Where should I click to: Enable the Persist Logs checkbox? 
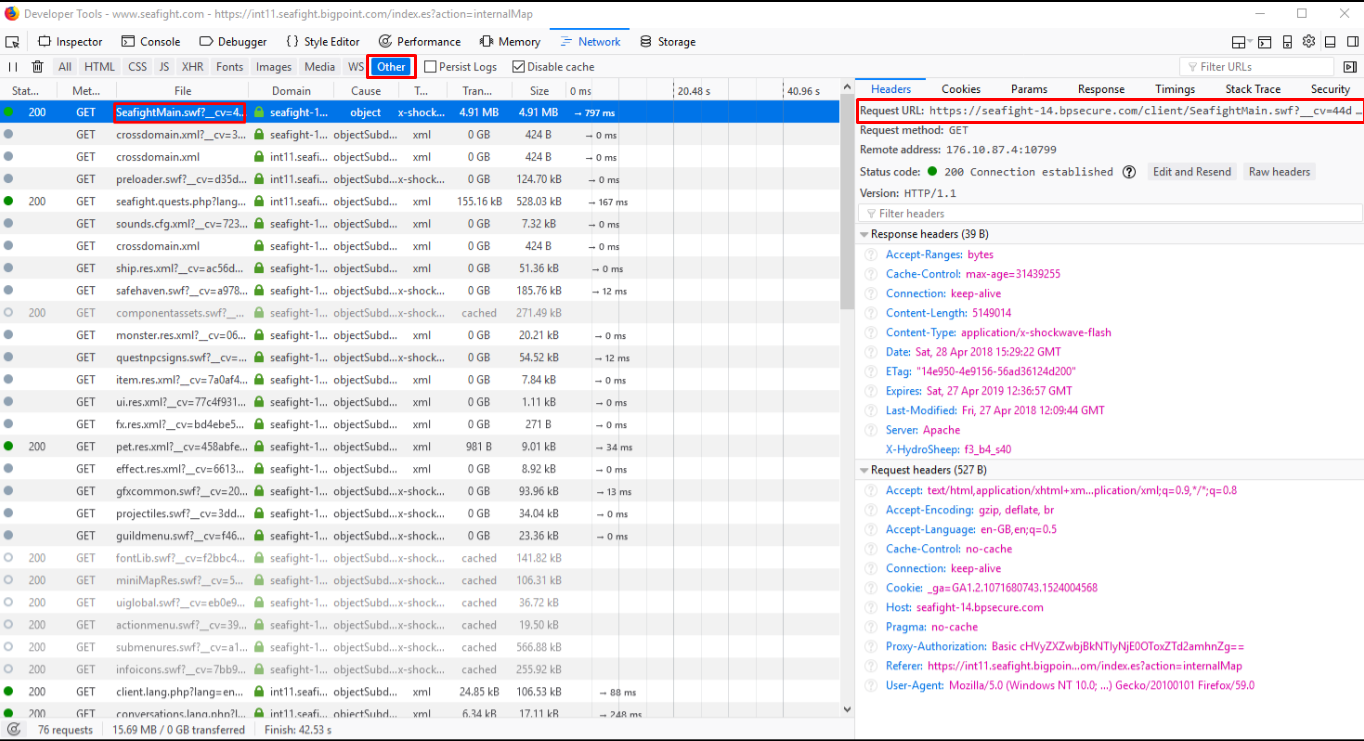430,67
